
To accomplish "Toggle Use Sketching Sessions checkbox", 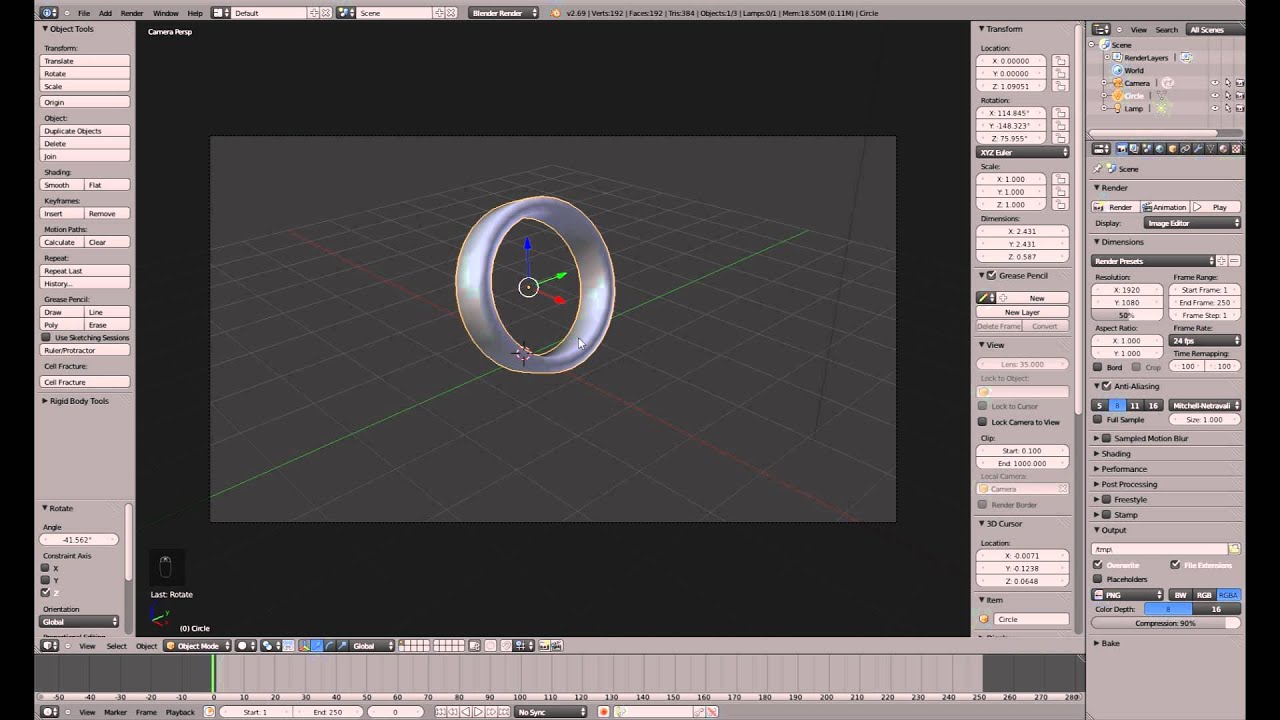I will 46,338.
